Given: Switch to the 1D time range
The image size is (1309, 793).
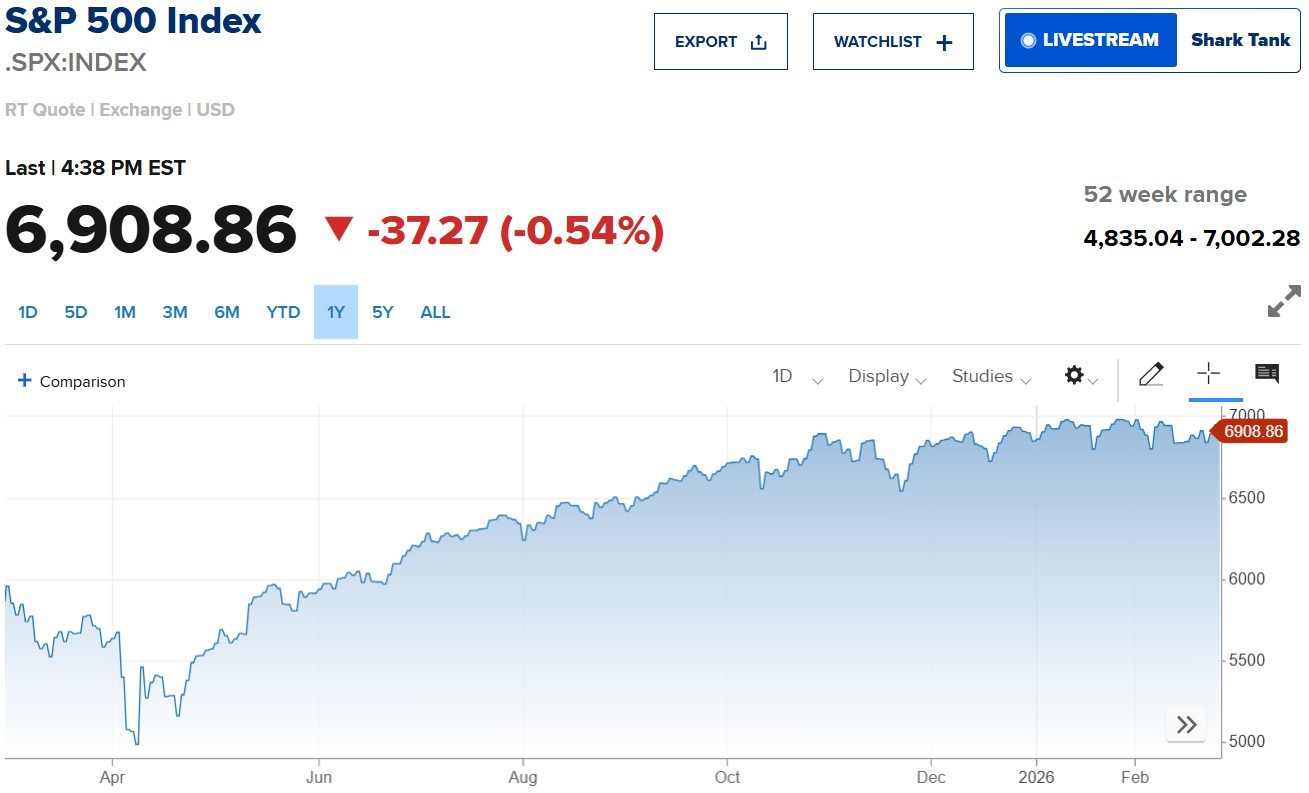Looking at the screenshot, I should (28, 312).
